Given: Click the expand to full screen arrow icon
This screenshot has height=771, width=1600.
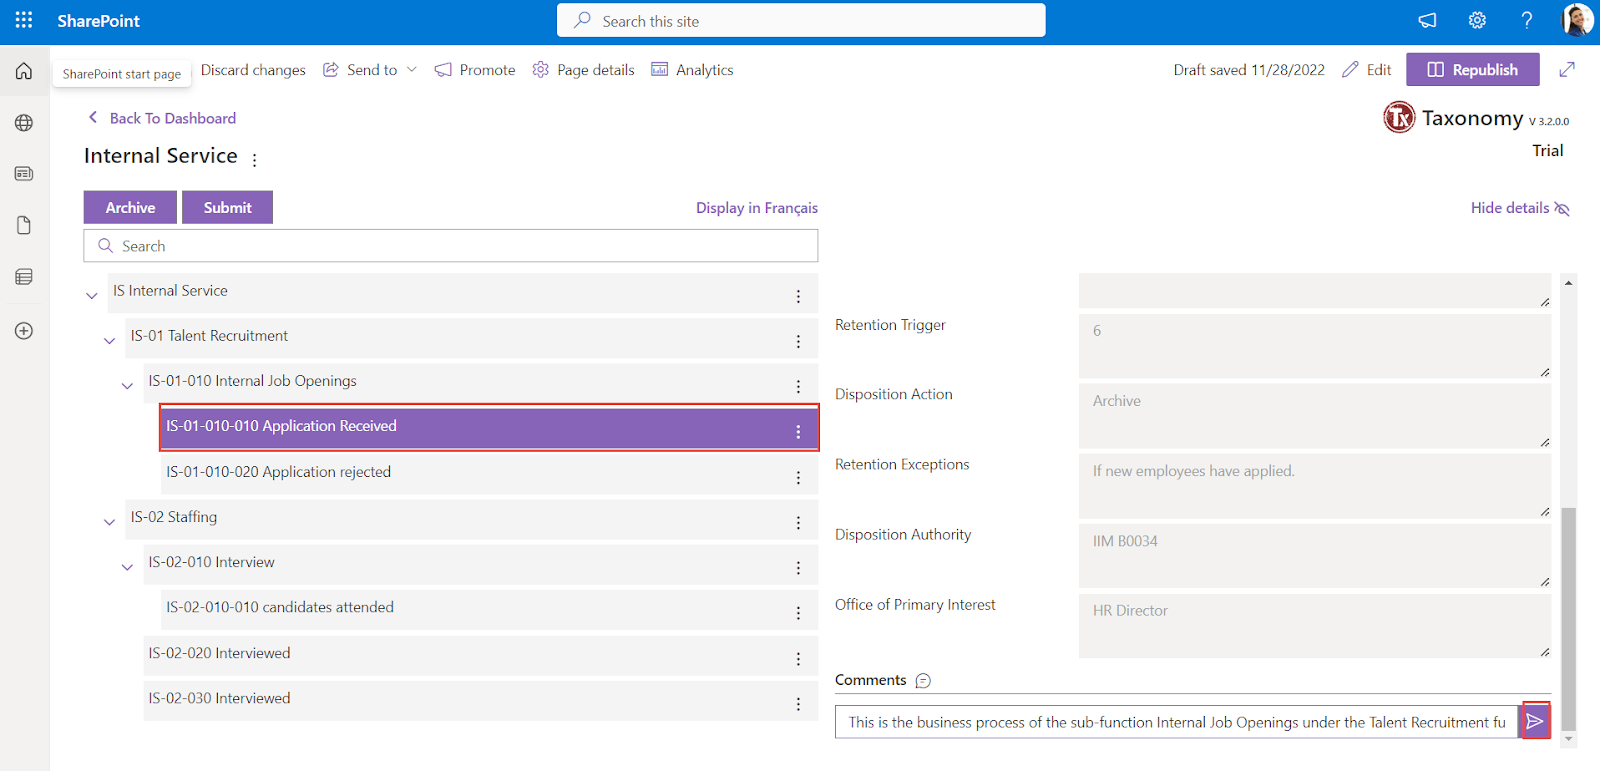Looking at the screenshot, I should 1567,69.
